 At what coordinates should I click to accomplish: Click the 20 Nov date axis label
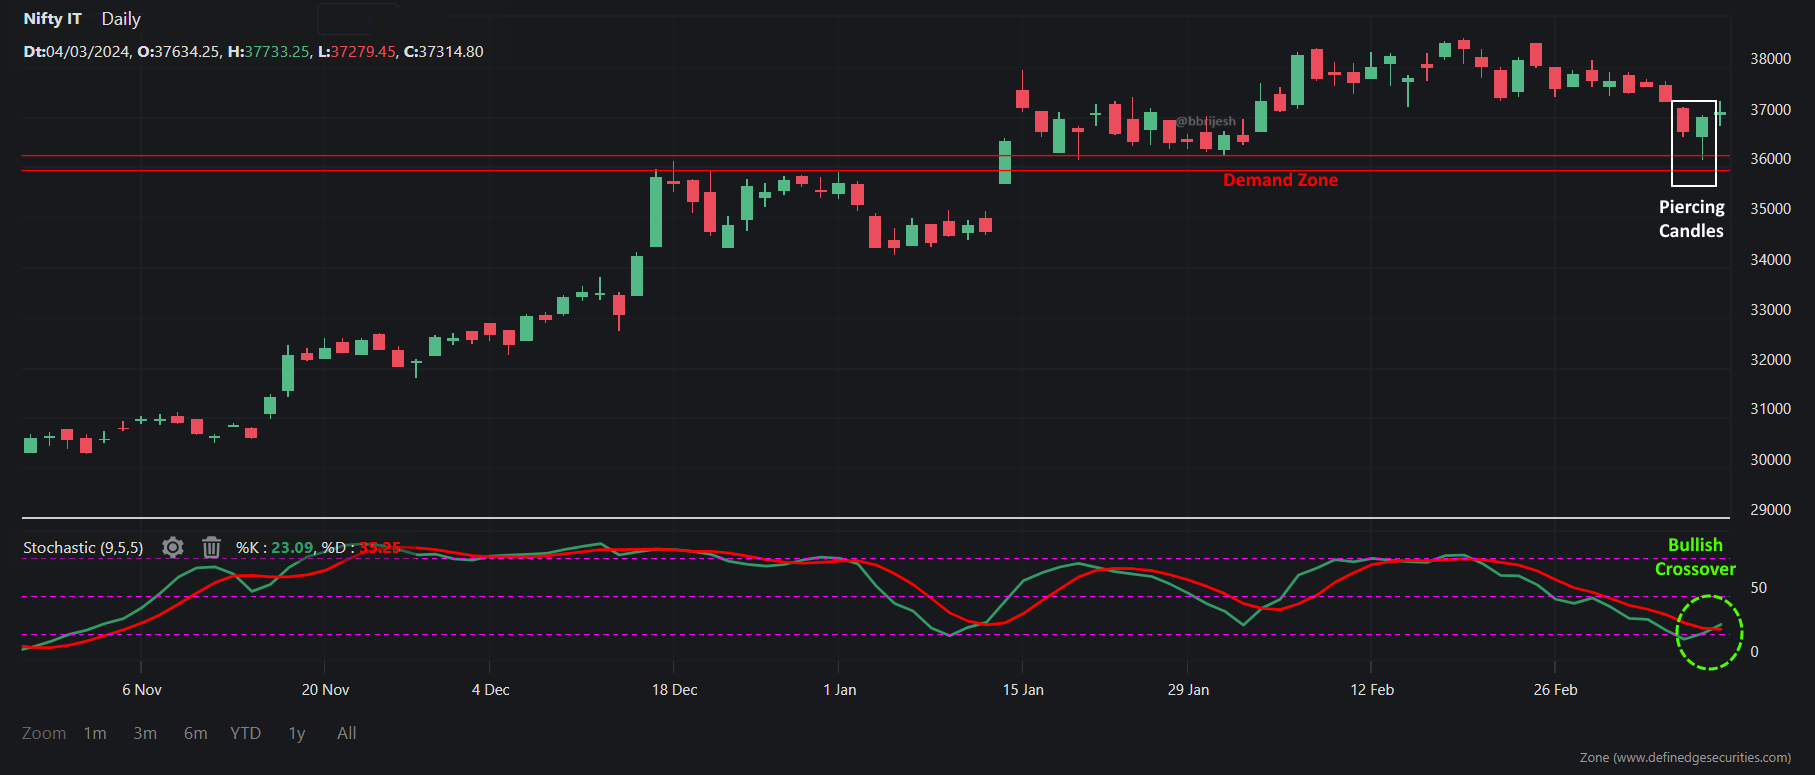pyautogui.click(x=326, y=690)
